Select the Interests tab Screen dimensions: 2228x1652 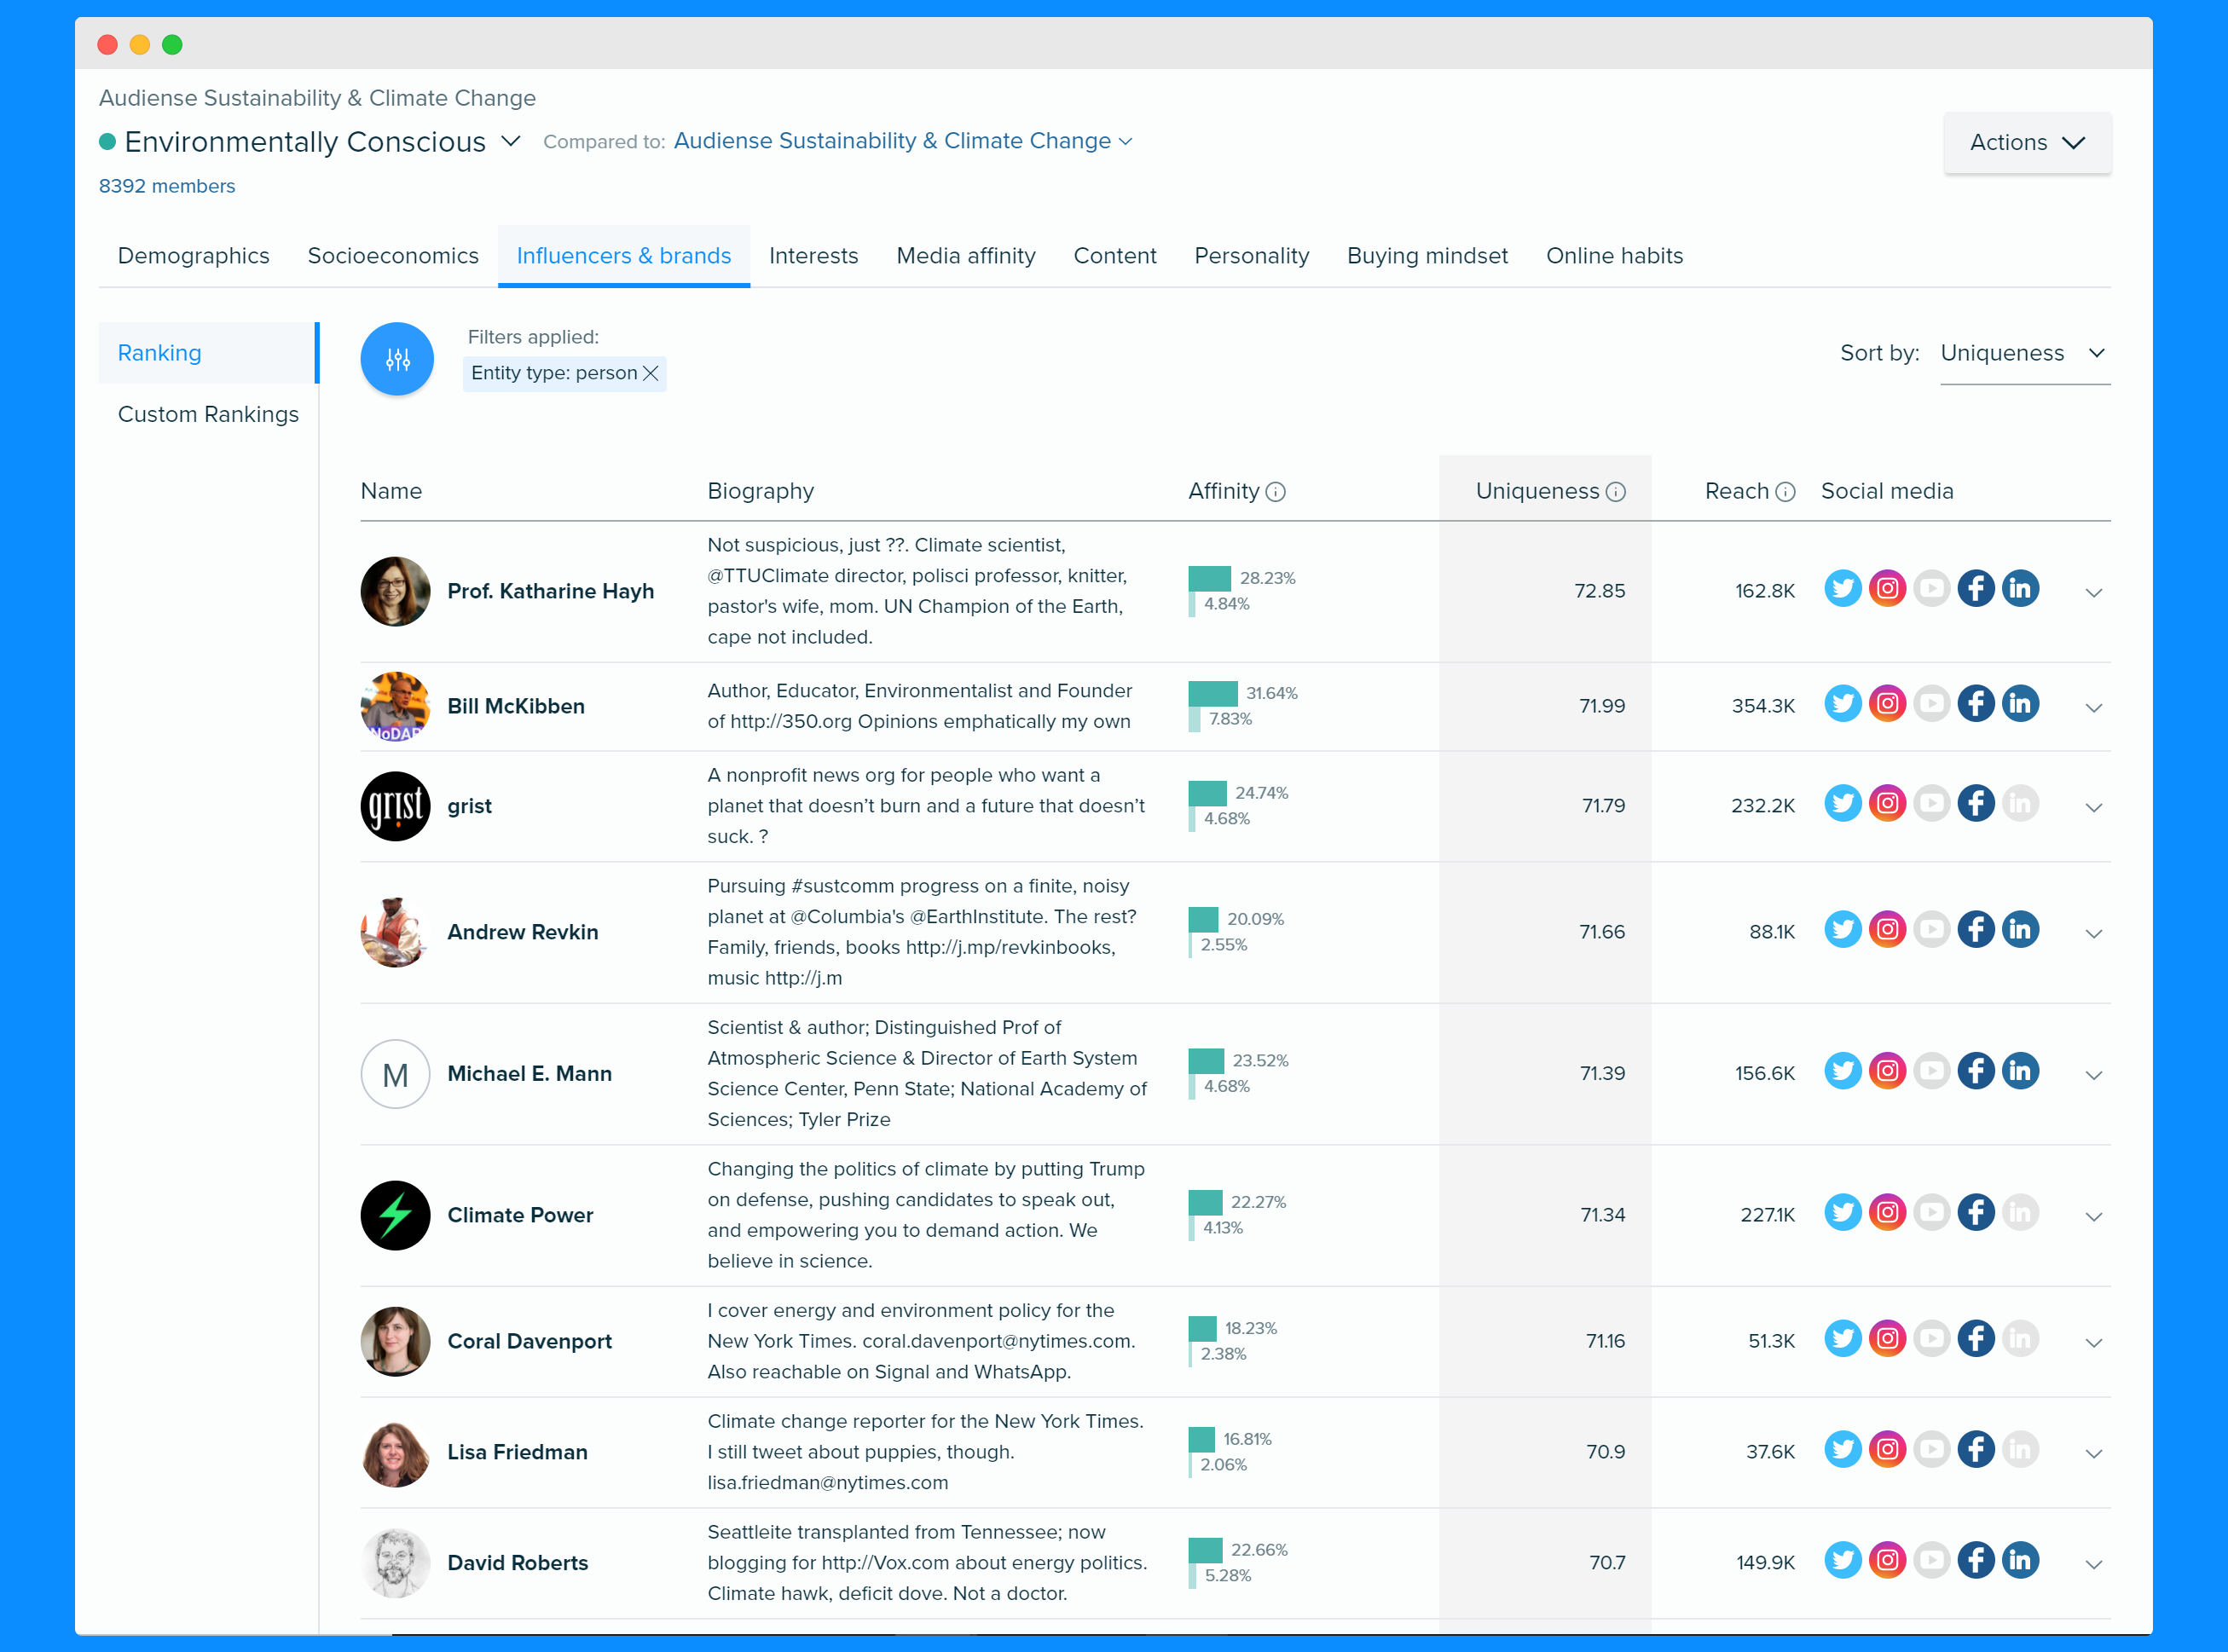coord(815,257)
